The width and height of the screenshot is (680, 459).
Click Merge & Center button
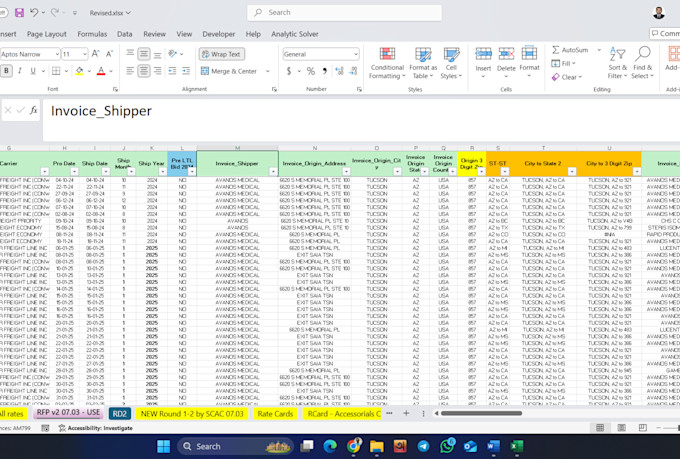tap(229, 71)
